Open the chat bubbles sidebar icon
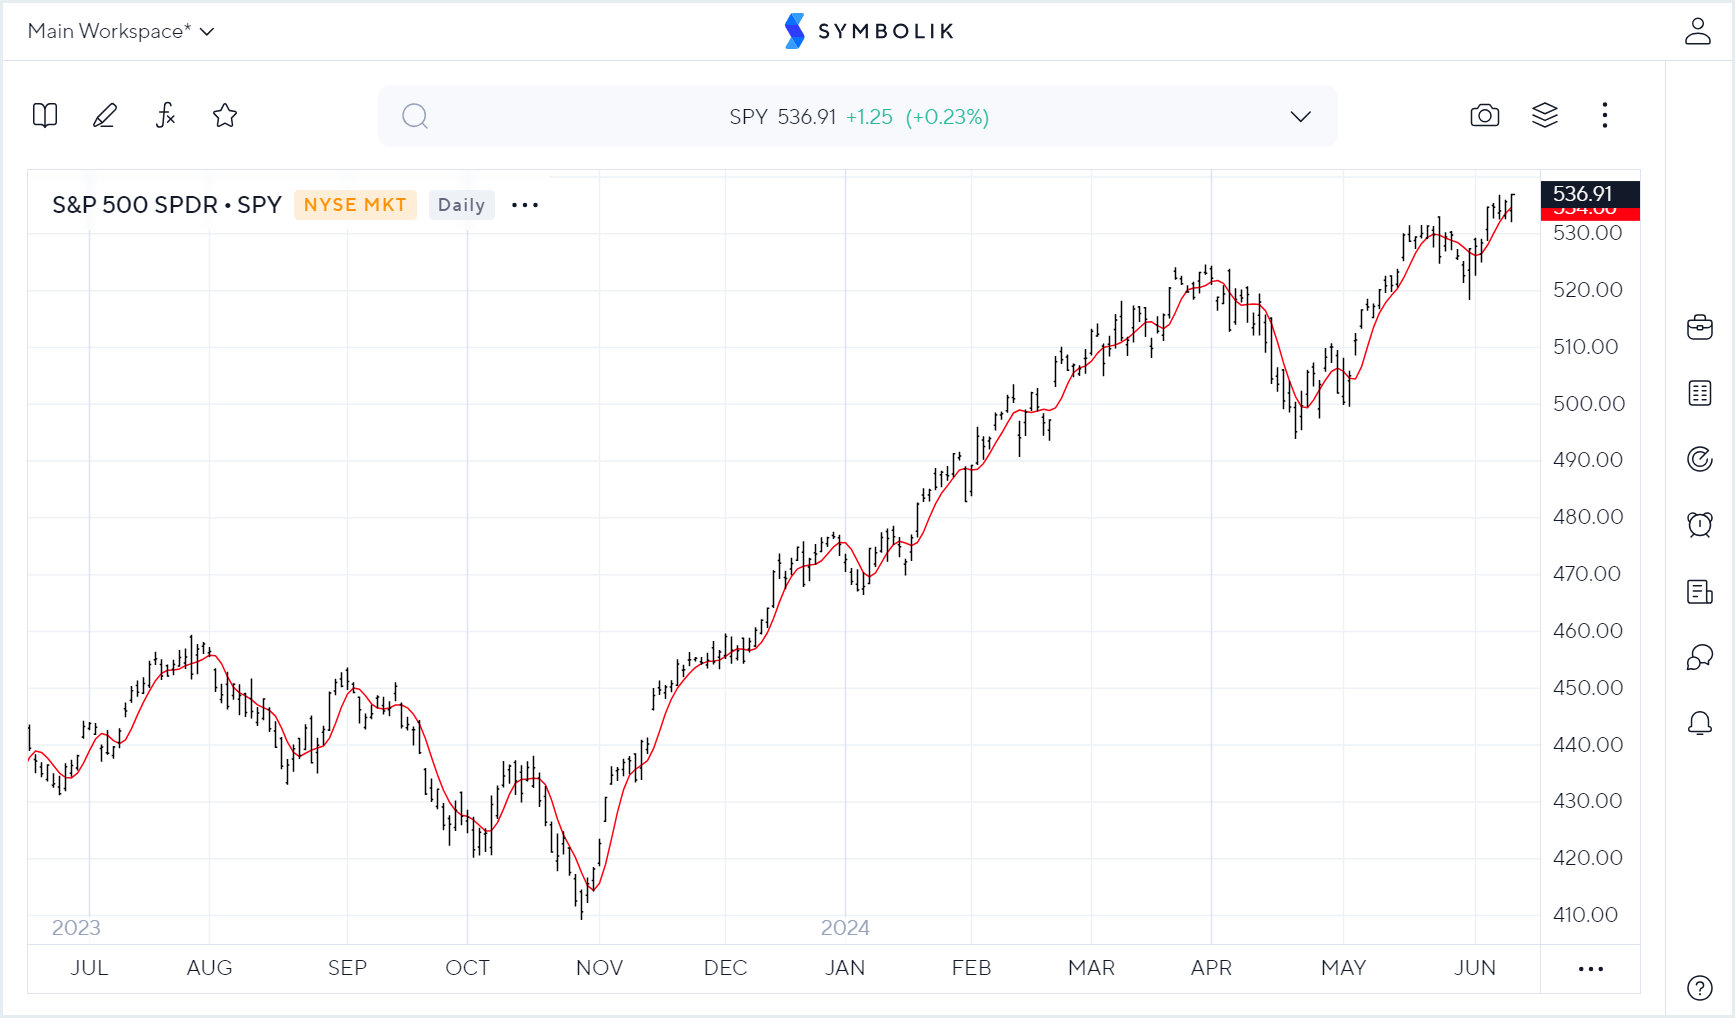 [x=1700, y=658]
